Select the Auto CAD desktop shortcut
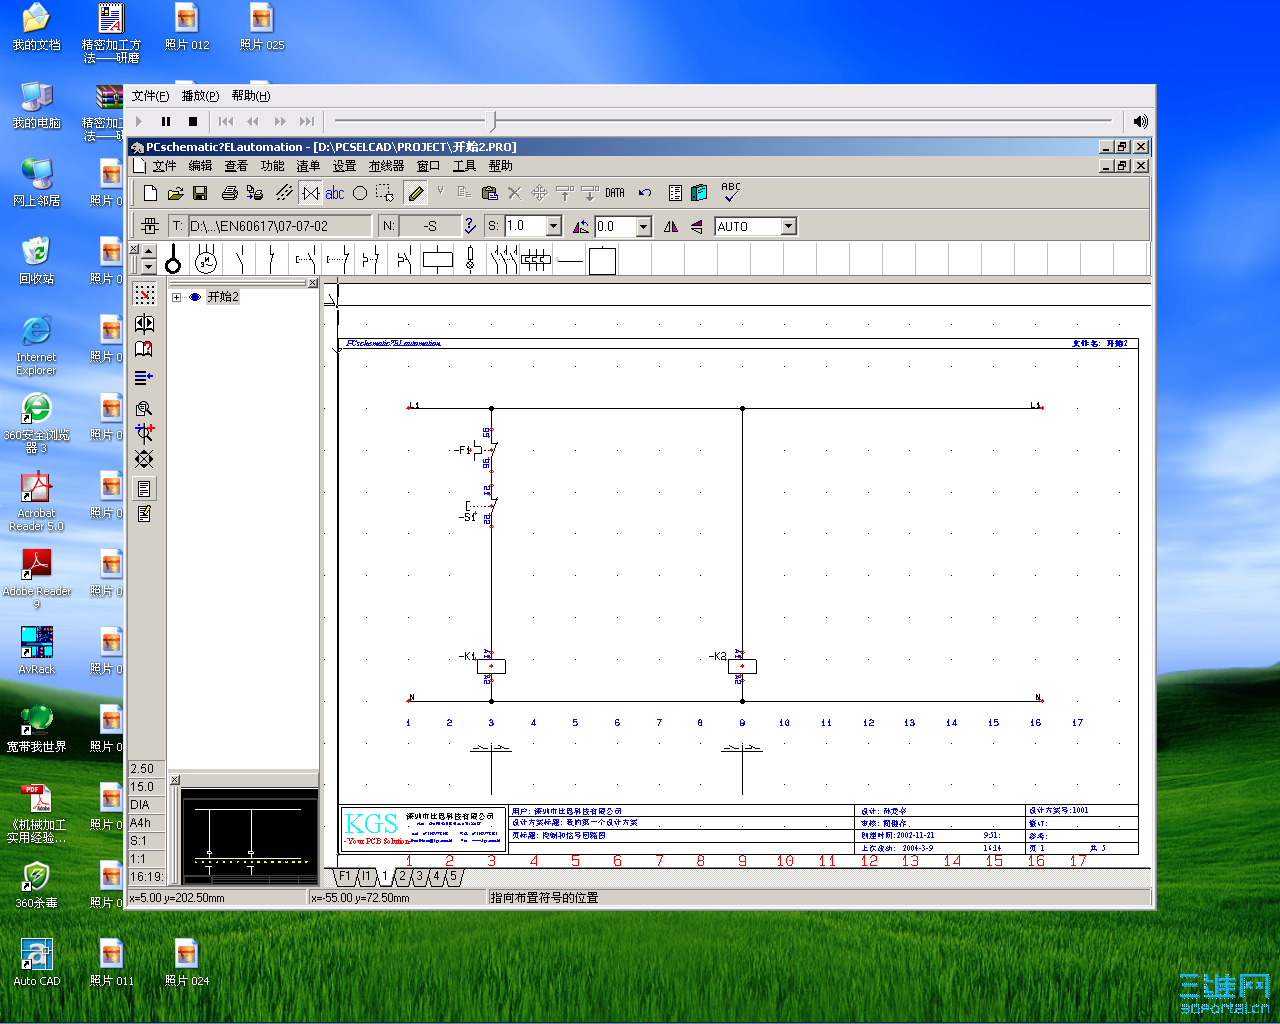 tap(37, 963)
